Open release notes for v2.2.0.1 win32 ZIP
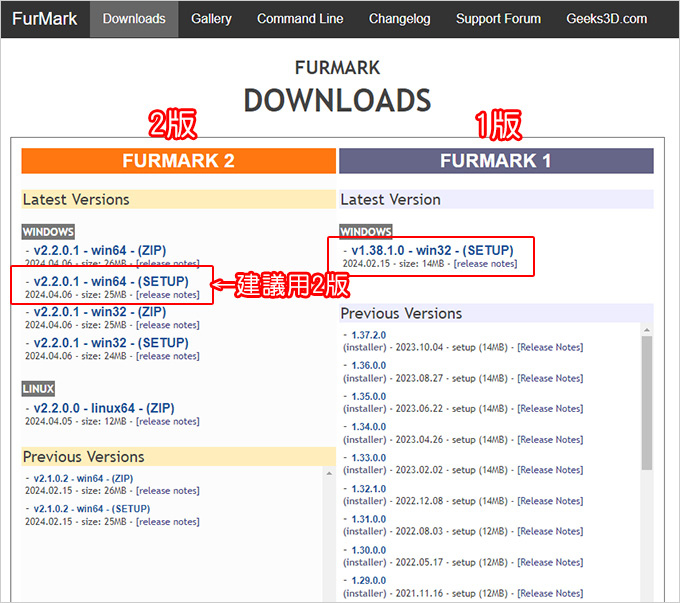Image resolution: width=680 pixels, height=603 pixels. tap(168, 325)
